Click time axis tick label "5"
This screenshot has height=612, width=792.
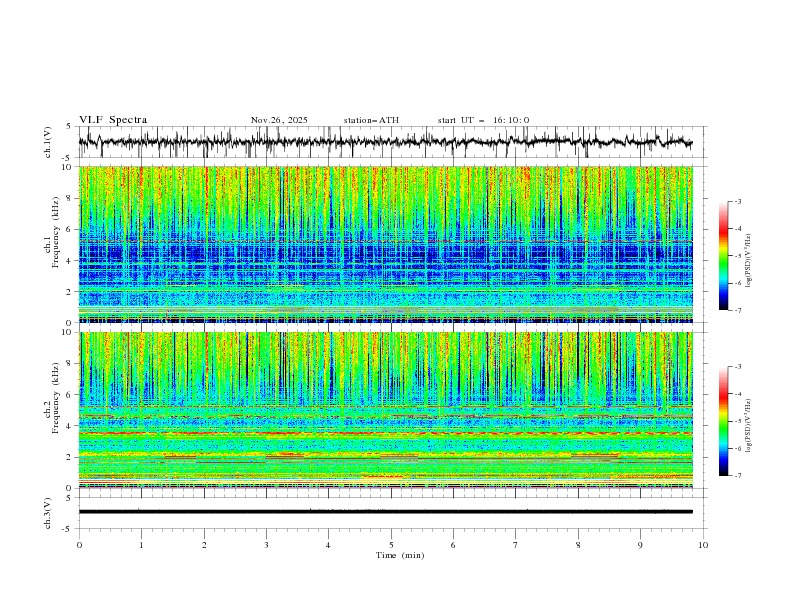391,545
